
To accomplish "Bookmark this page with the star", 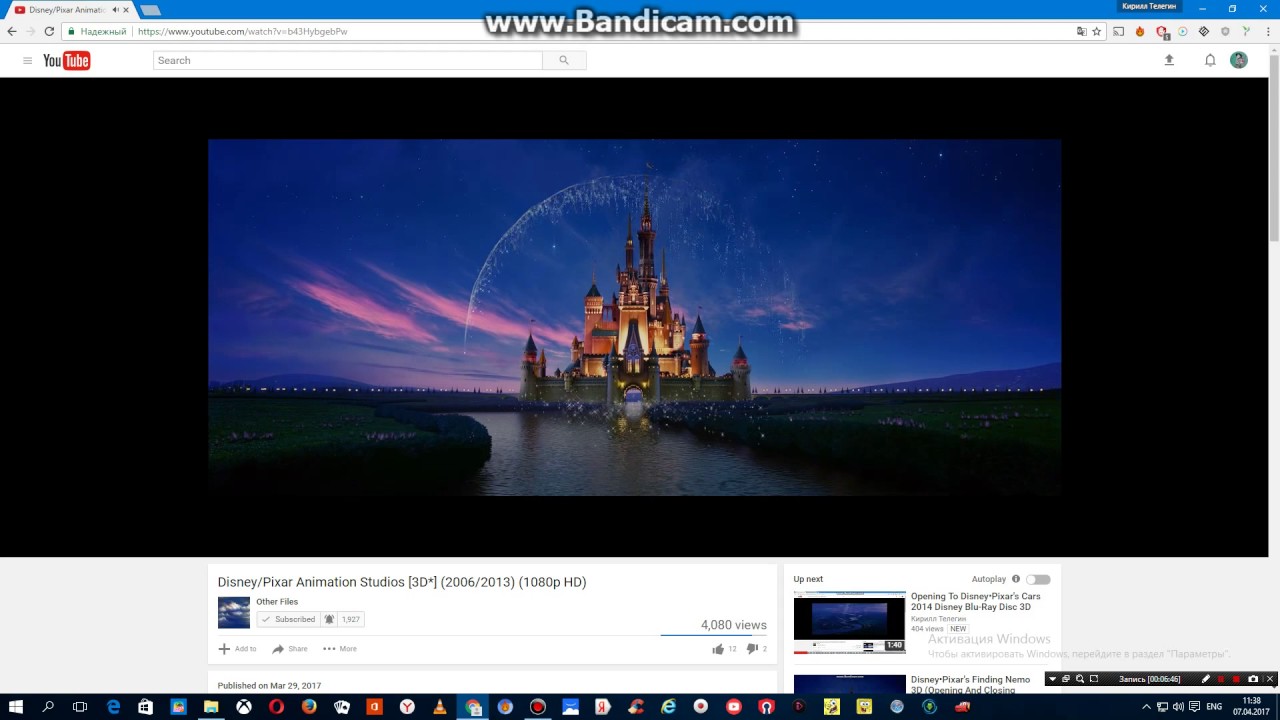I will click(x=1097, y=31).
